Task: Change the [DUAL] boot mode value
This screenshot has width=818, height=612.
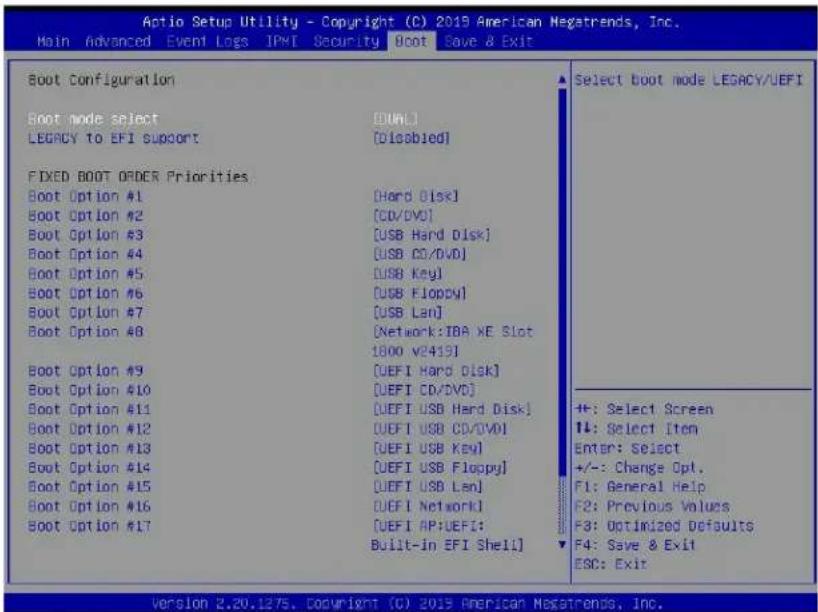Action: pyautogui.click(x=395, y=119)
